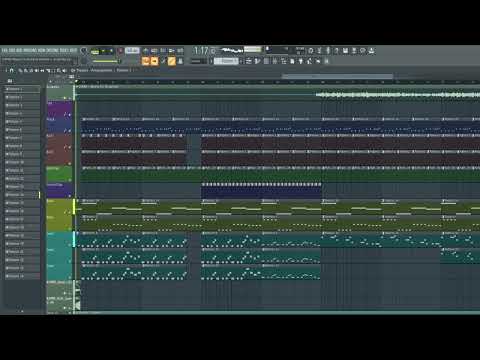Select the playlist zoom tool
The width and height of the screenshot is (480, 360).
click(x=59, y=70)
